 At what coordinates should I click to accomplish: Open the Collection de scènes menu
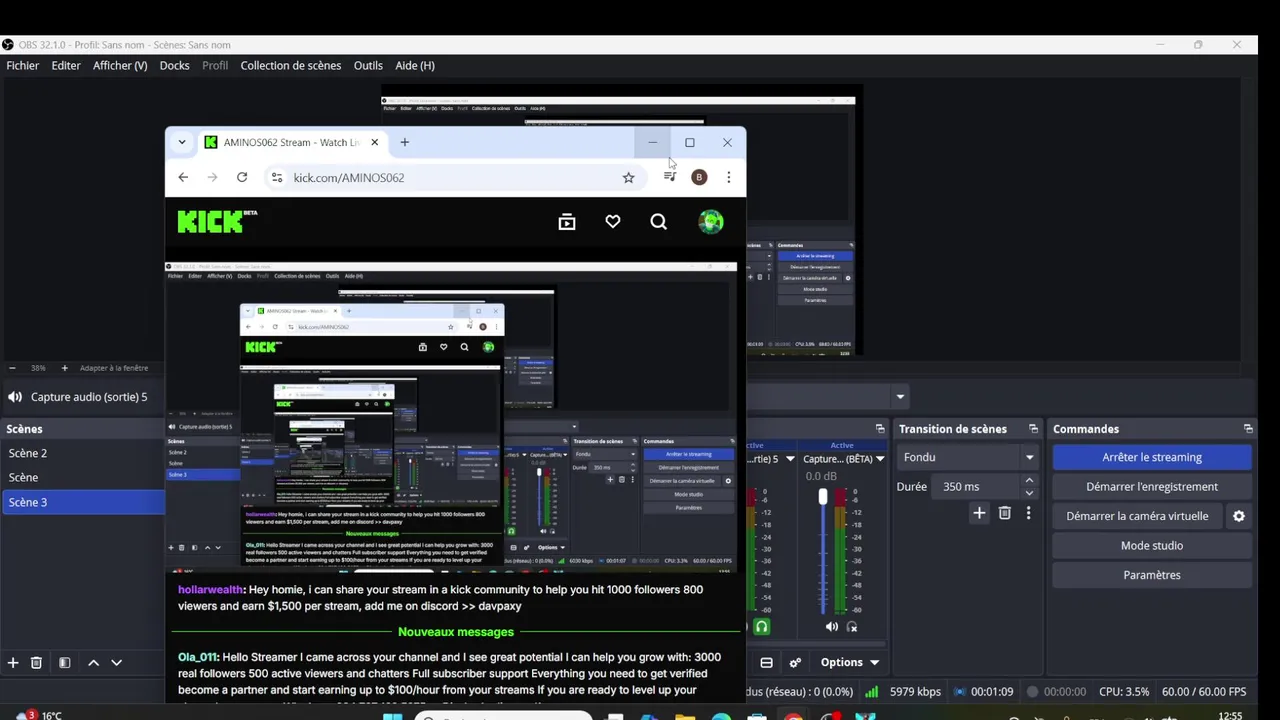(x=291, y=65)
